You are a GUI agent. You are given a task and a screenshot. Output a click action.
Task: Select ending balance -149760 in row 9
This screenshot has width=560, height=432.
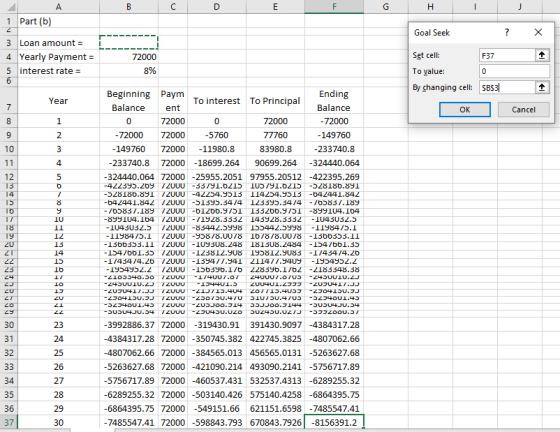[x=334, y=135]
